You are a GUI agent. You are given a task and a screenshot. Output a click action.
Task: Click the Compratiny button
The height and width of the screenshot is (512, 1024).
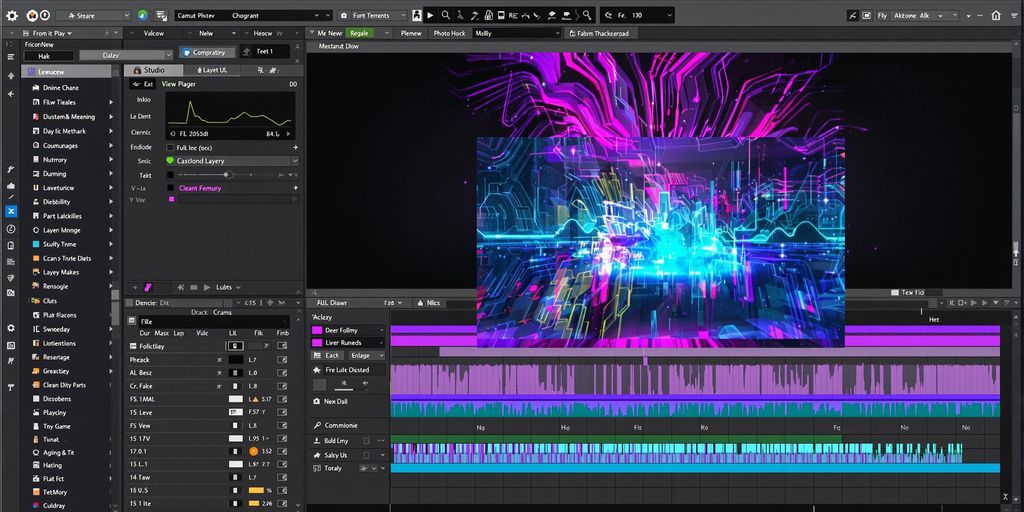[x=208, y=52]
